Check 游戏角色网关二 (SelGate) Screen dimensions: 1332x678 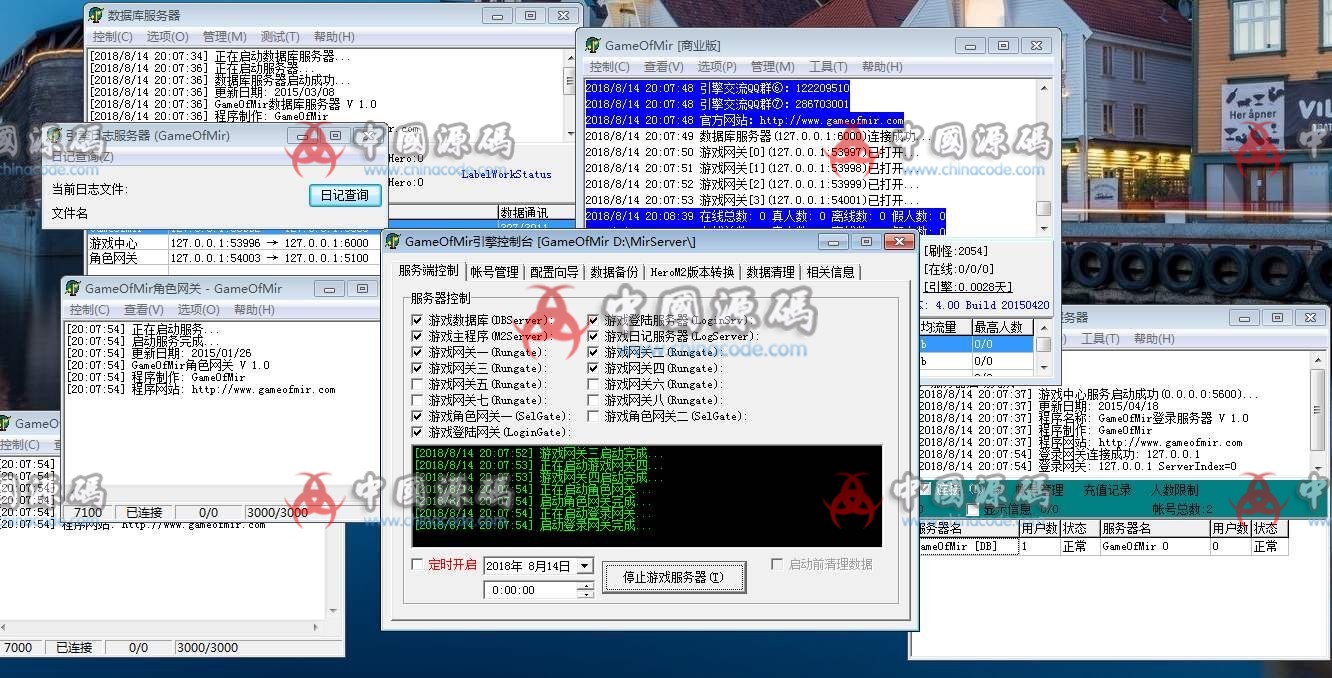point(593,416)
